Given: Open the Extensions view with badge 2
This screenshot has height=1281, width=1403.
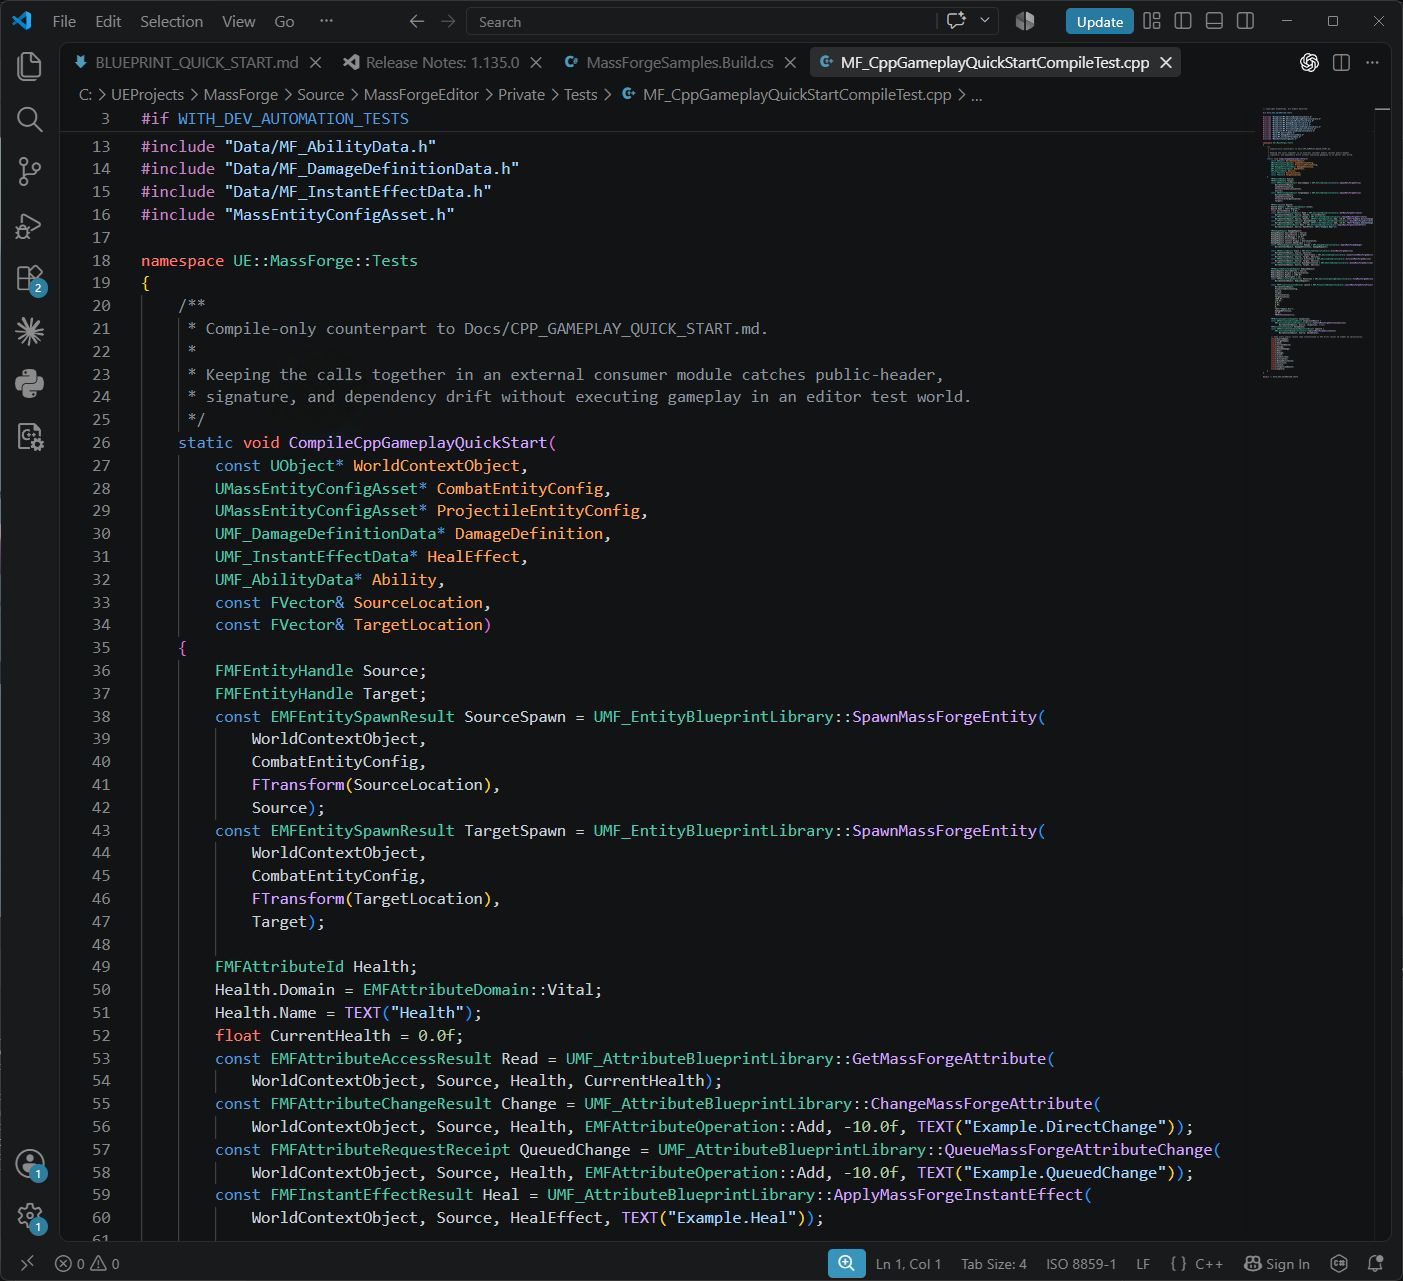Looking at the screenshot, I should coord(30,278).
